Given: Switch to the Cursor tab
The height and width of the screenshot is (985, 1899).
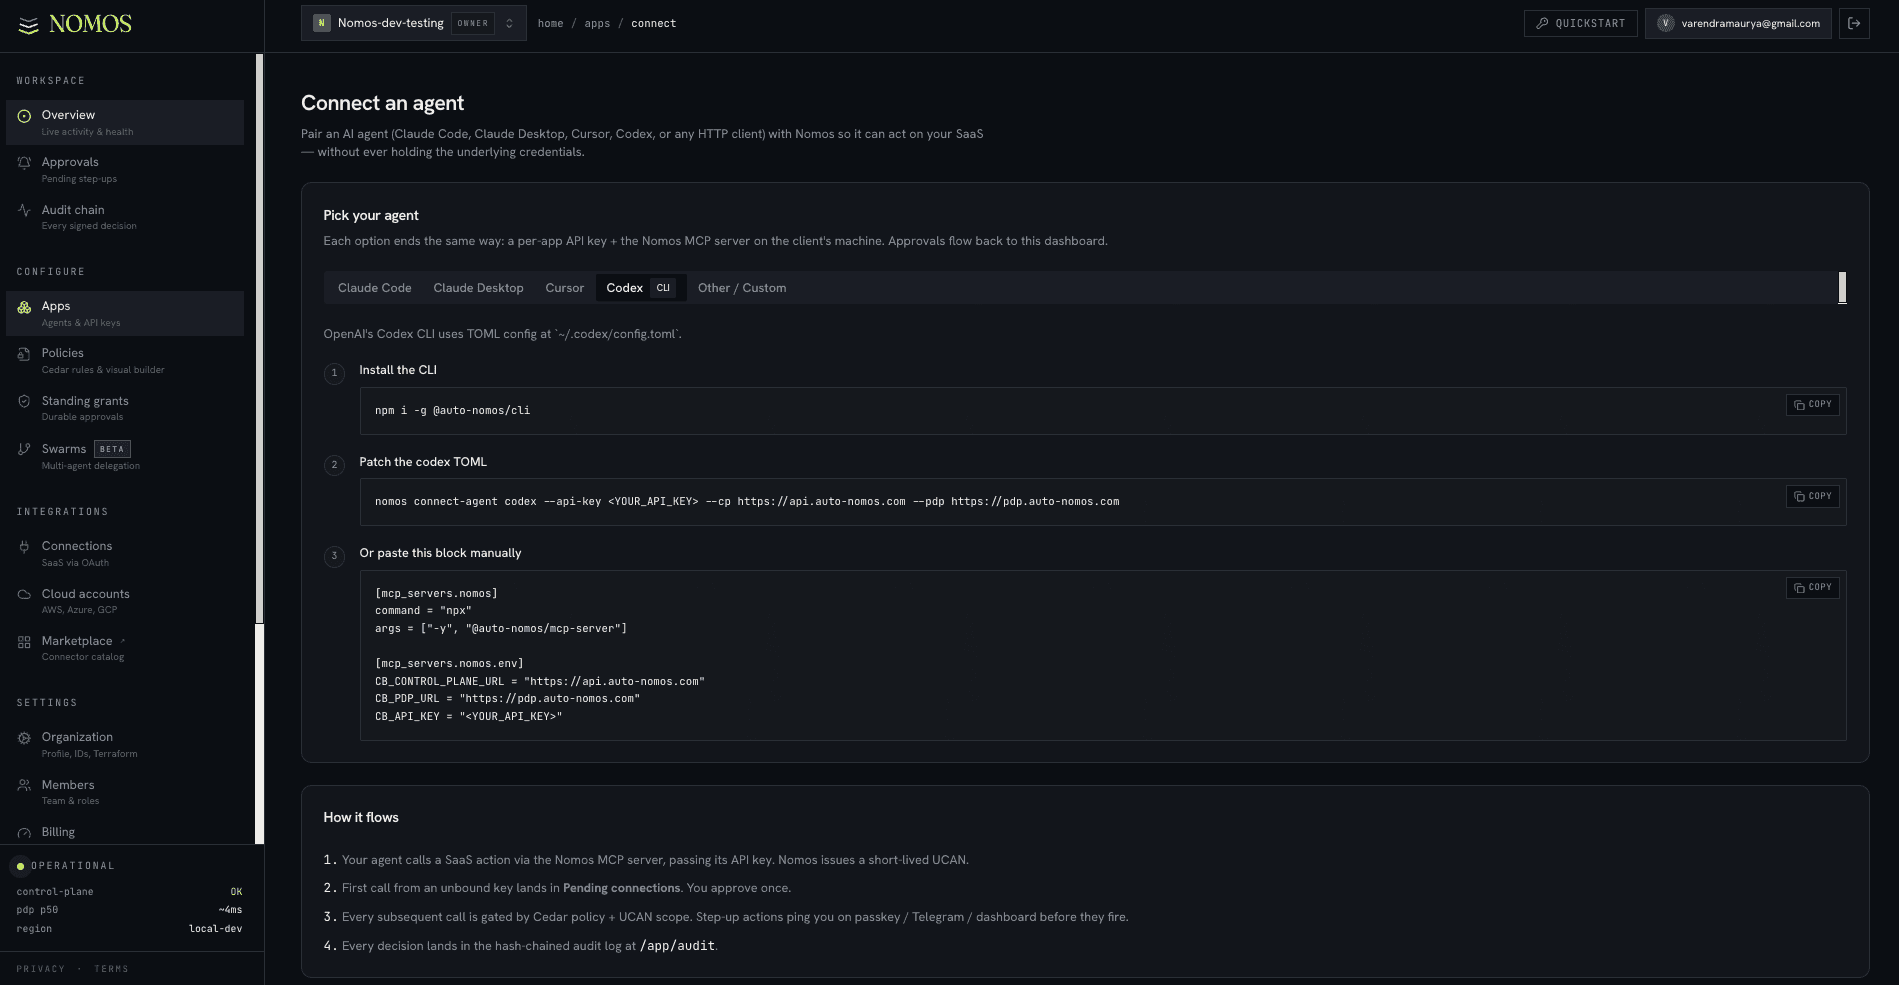Looking at the screenshot, I should click(x=564, y=288).
